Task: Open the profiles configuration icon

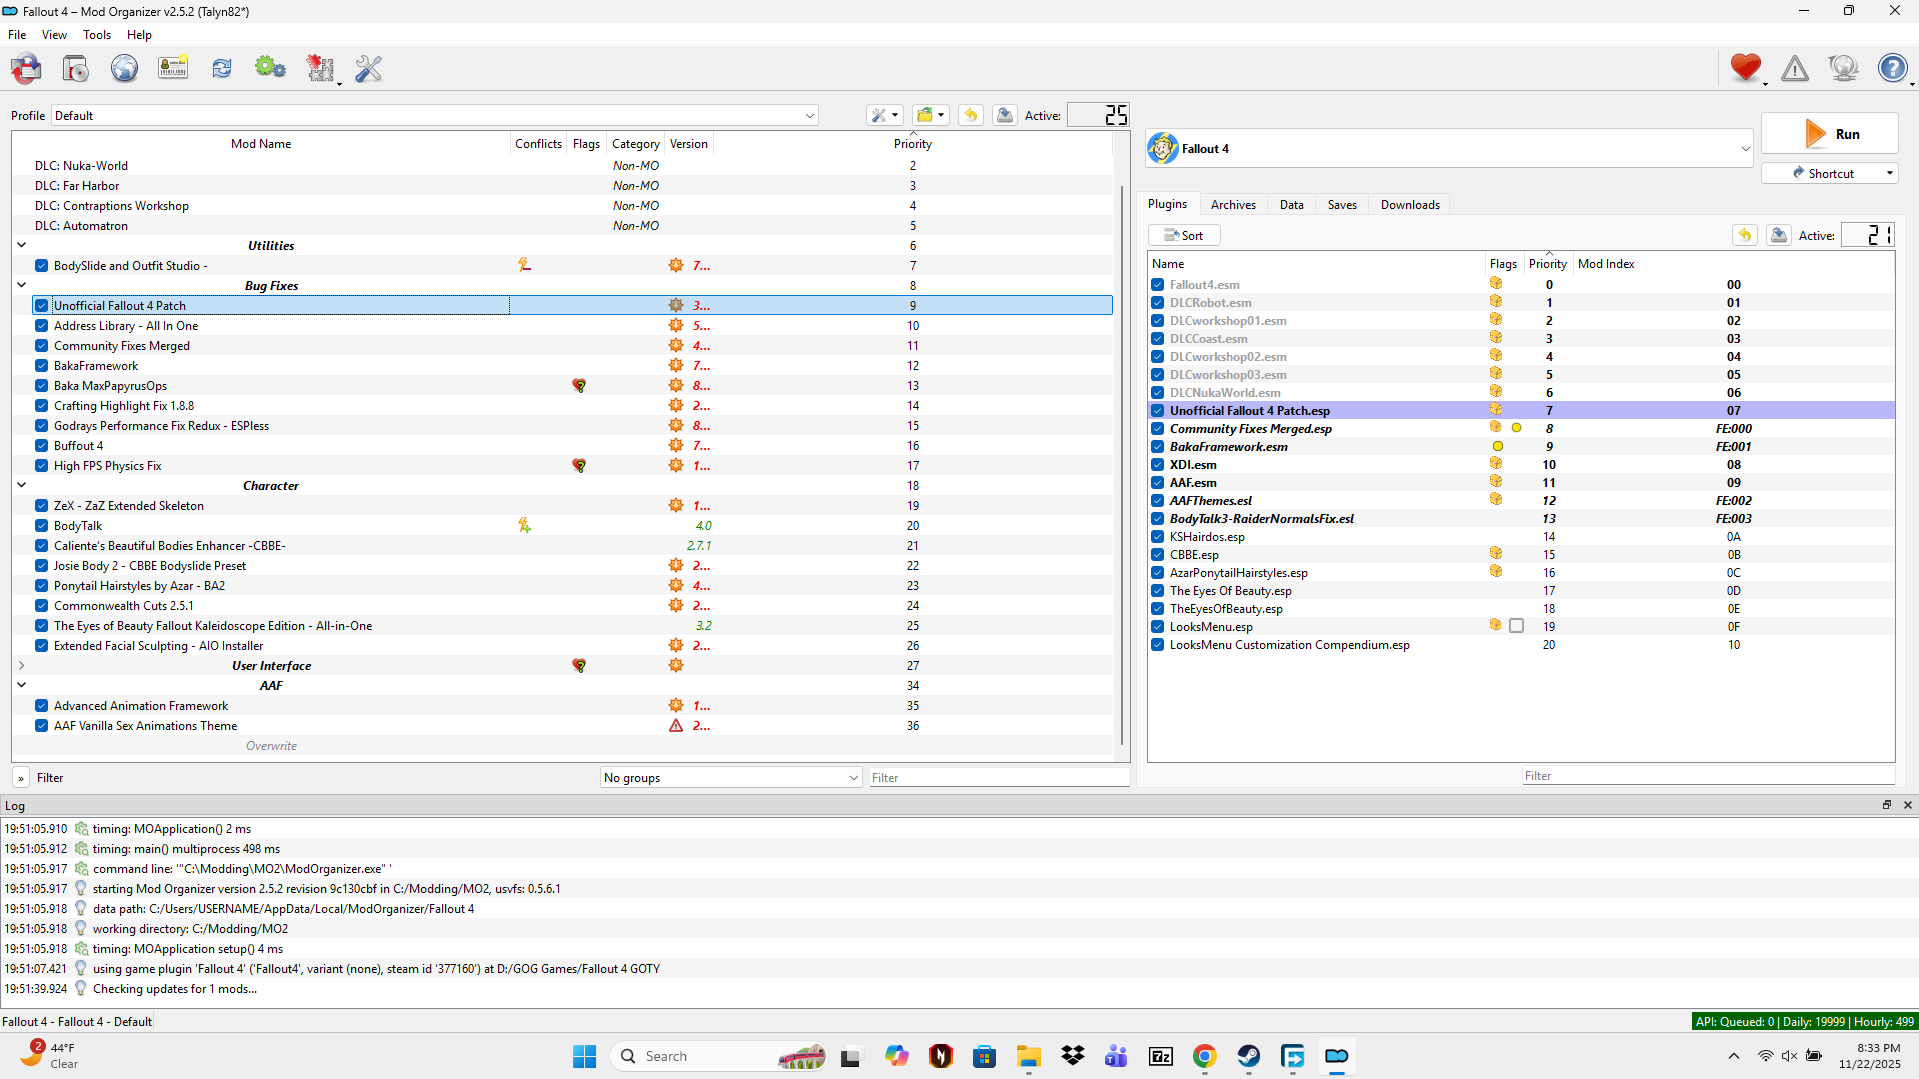Action: (x=173, y=68)
